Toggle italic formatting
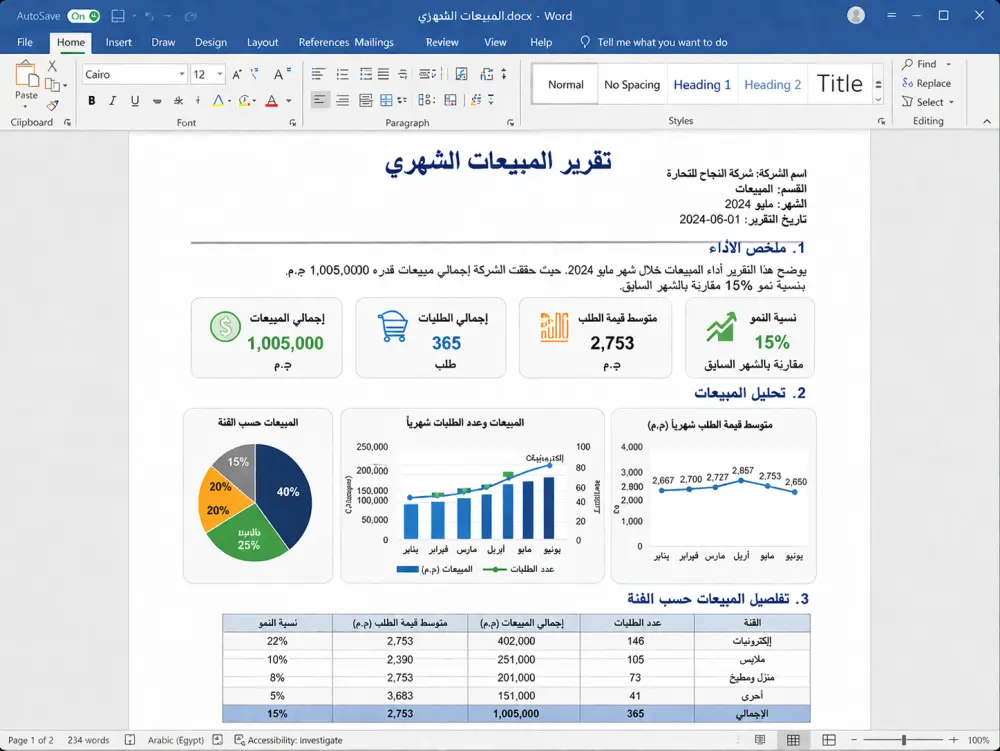1000x751 pixels. 112,101
